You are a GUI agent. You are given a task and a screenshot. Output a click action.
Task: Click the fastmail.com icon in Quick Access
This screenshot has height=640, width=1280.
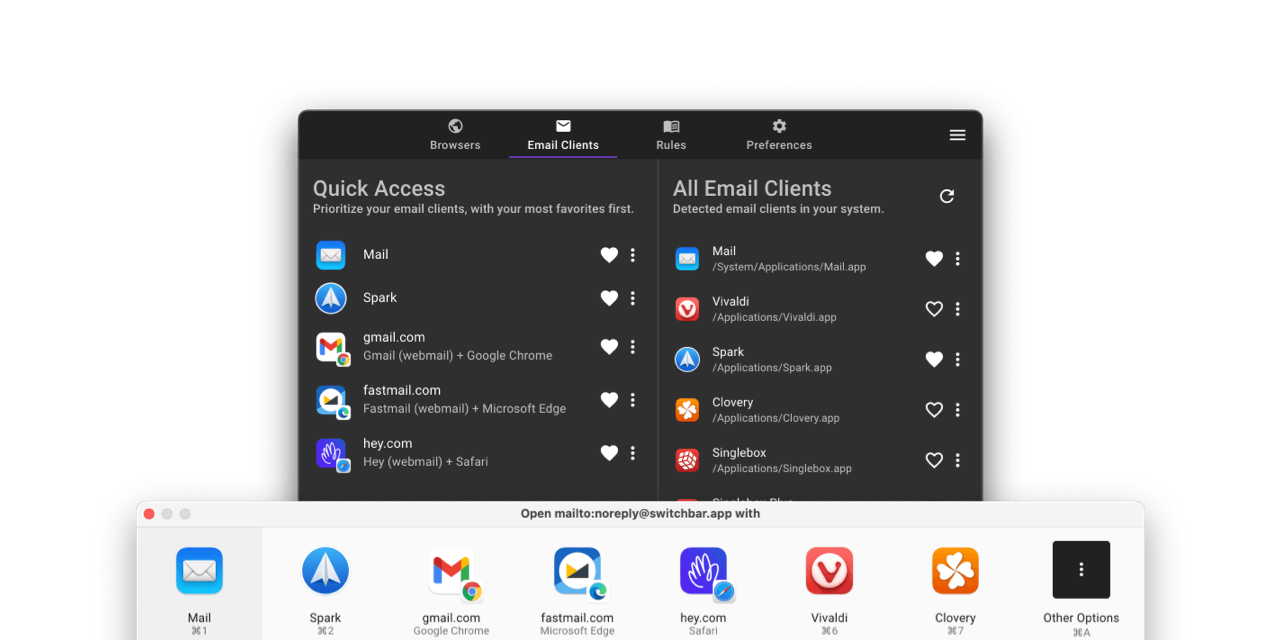pos(332,401)
